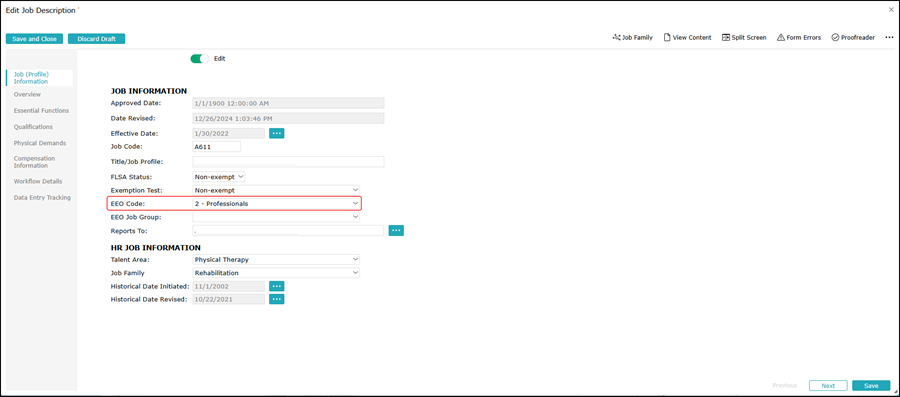Click the Approved Date field
900x397 pixels.
[288, 103]
